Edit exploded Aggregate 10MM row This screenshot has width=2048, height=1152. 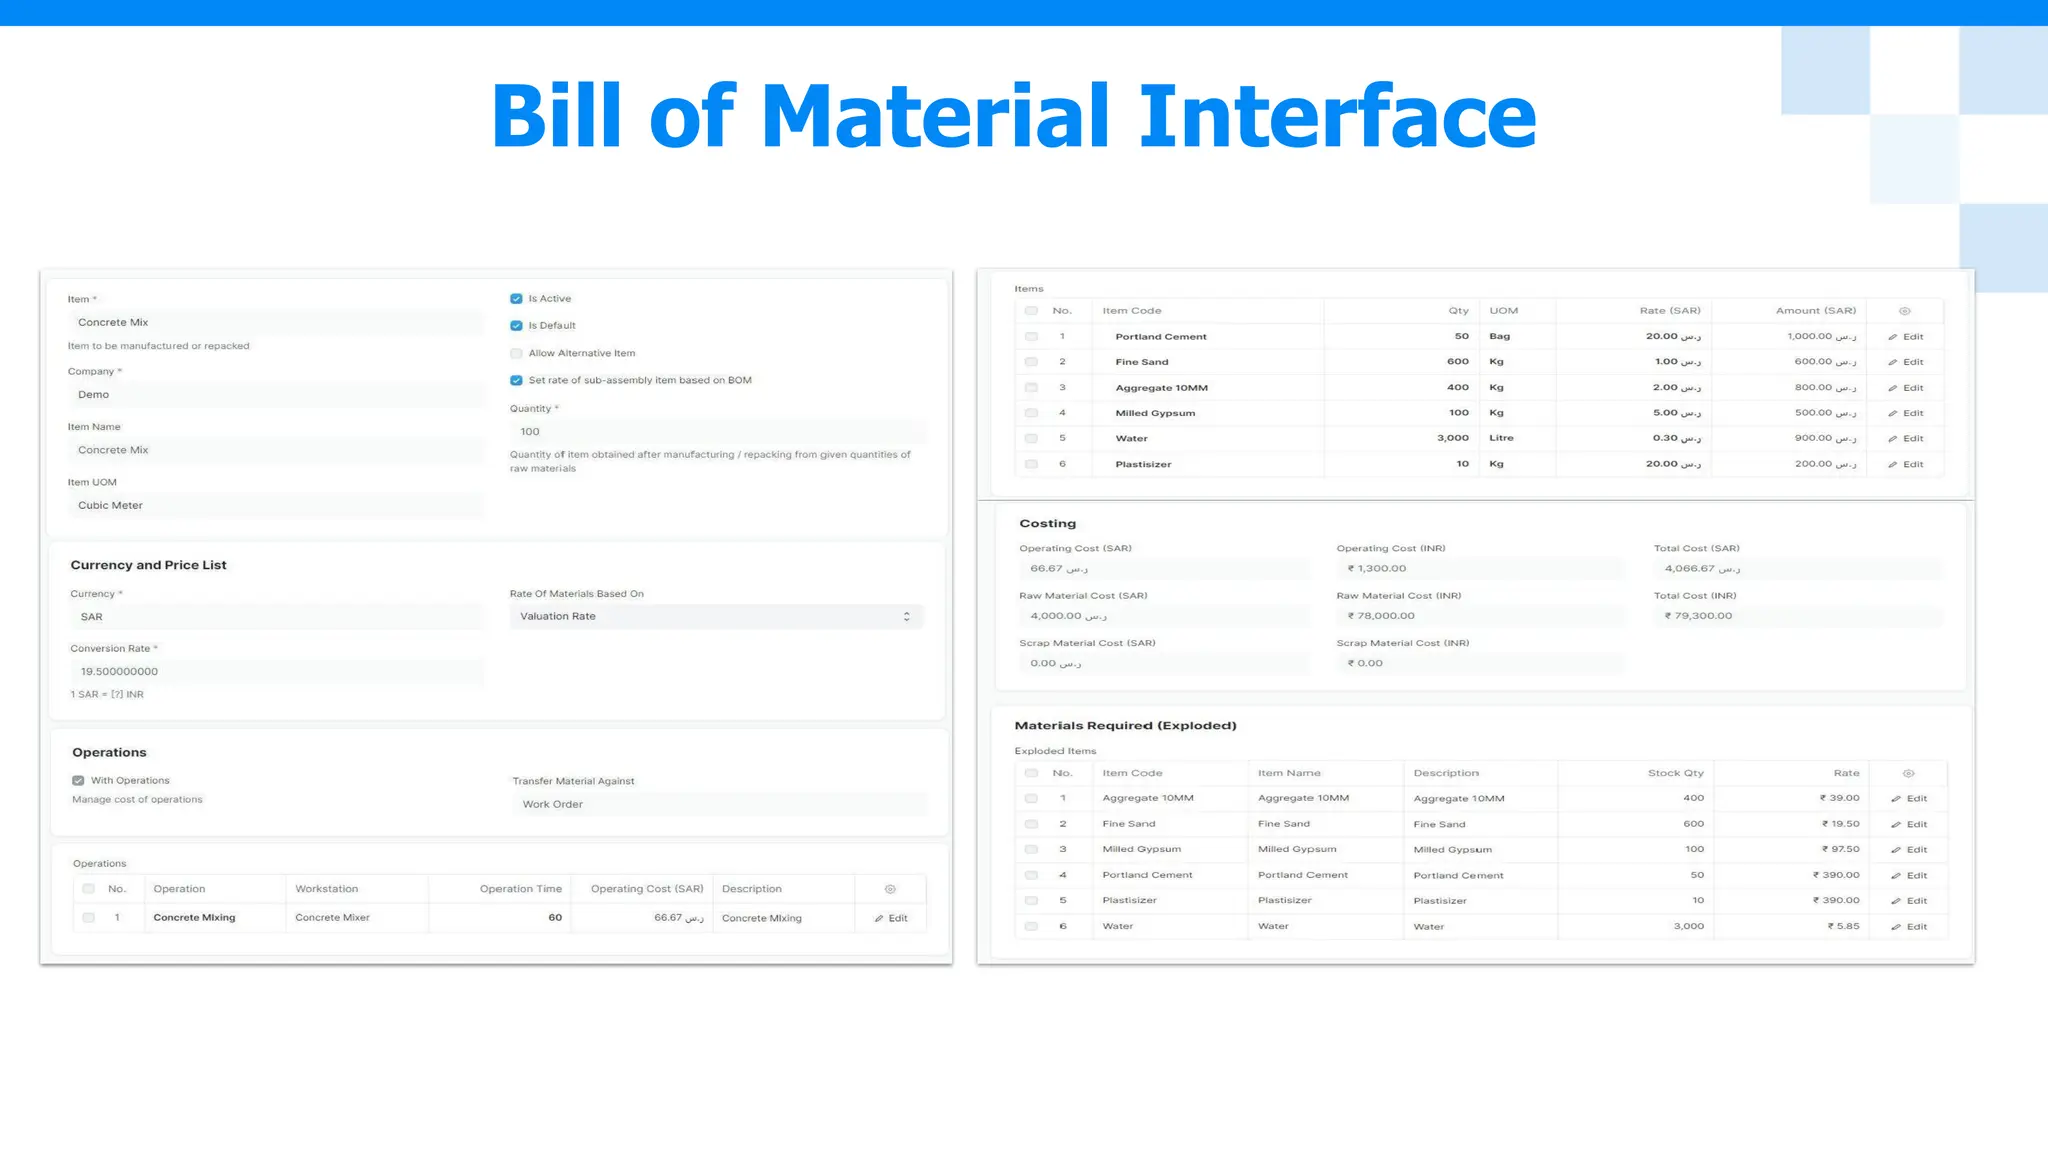click(x=1908, y=799)
